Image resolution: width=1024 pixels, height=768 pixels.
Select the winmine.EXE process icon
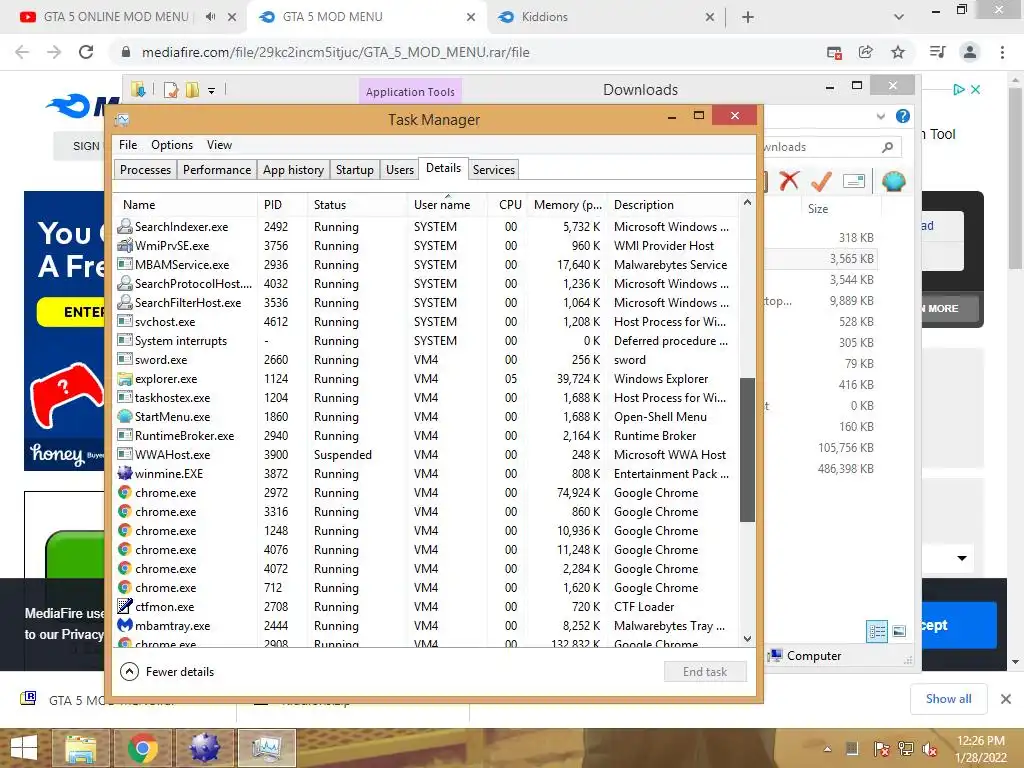point(125,473)
